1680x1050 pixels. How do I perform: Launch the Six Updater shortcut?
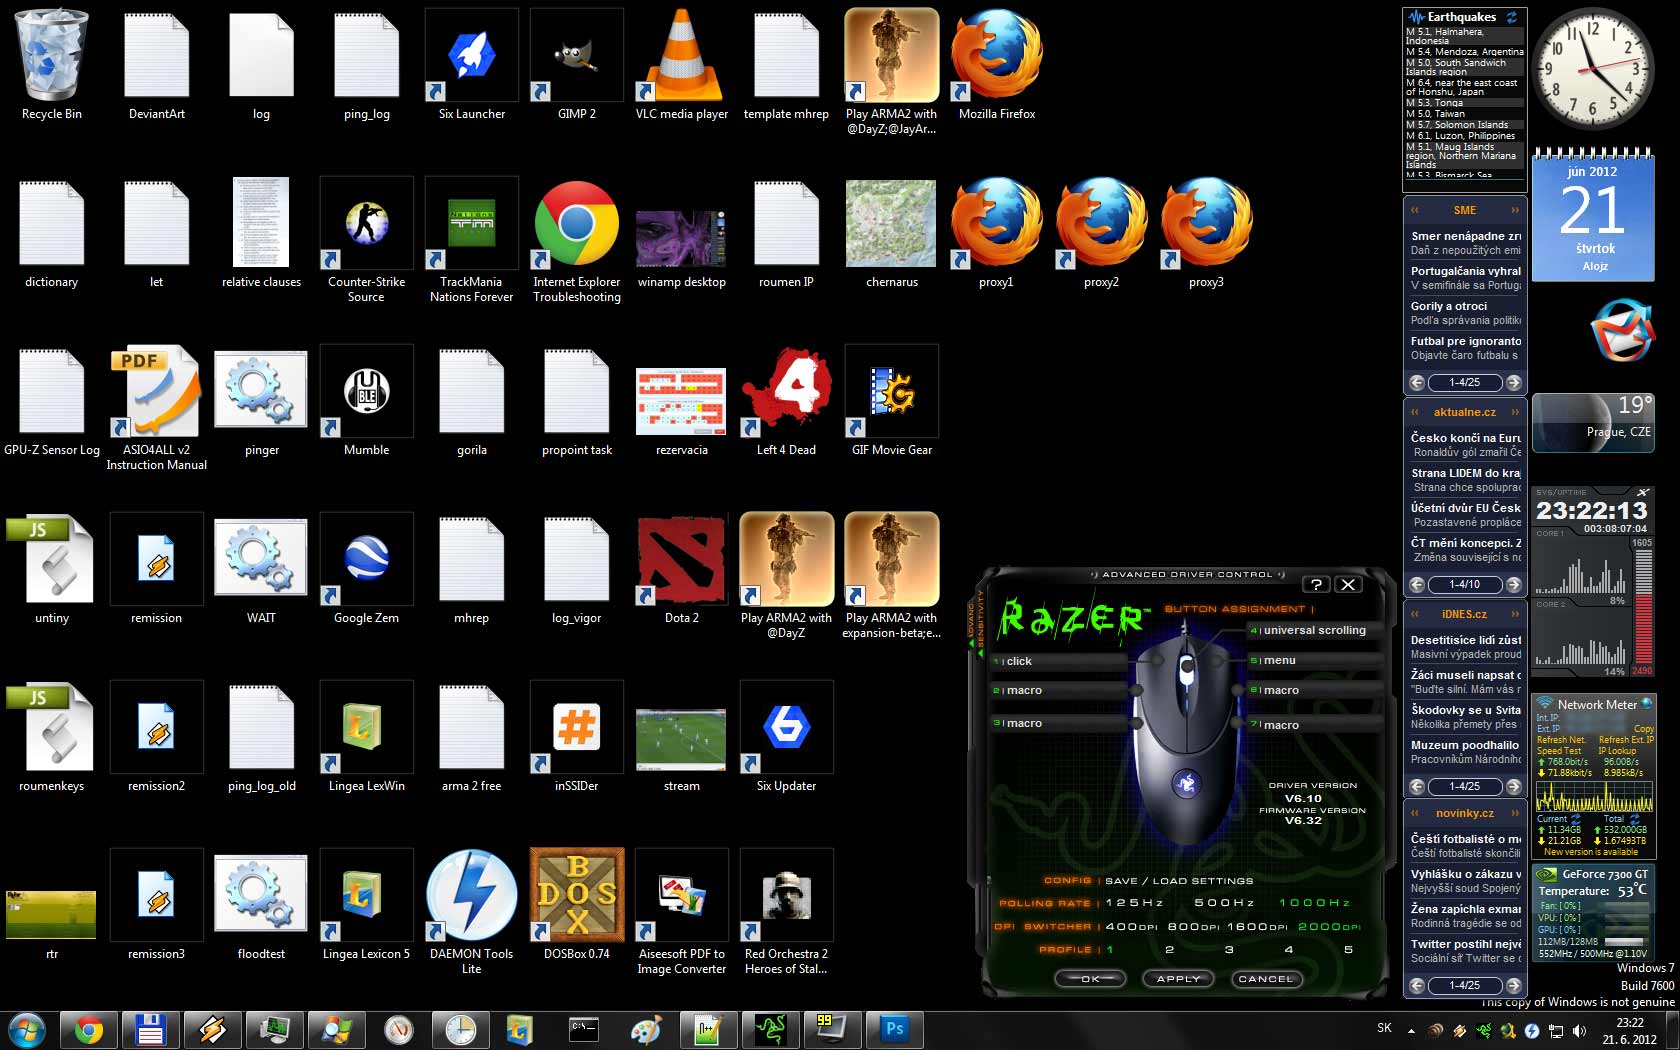point(786,736)
